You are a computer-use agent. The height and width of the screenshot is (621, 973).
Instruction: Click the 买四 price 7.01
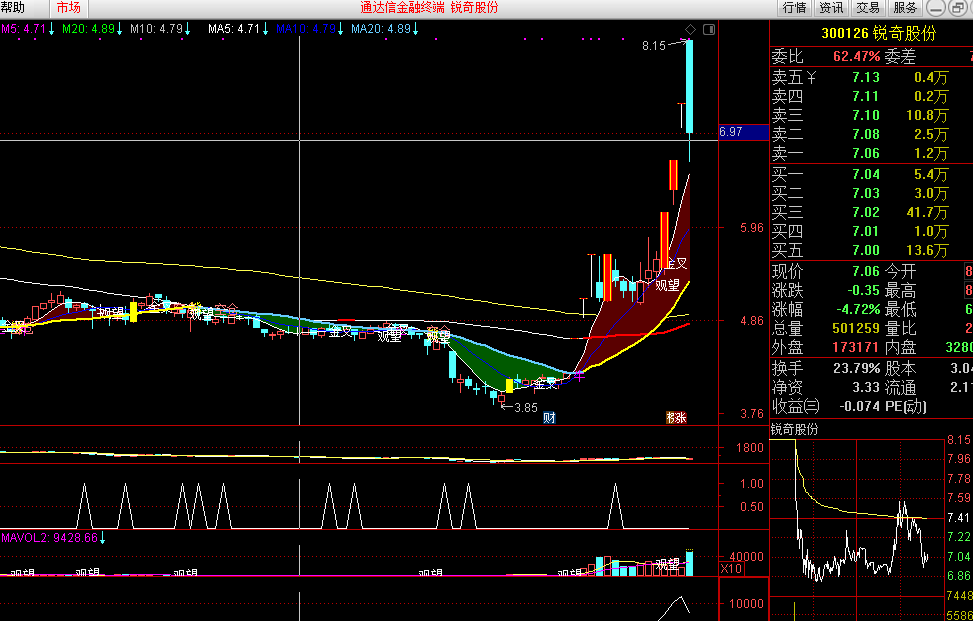tap(866, 231)
